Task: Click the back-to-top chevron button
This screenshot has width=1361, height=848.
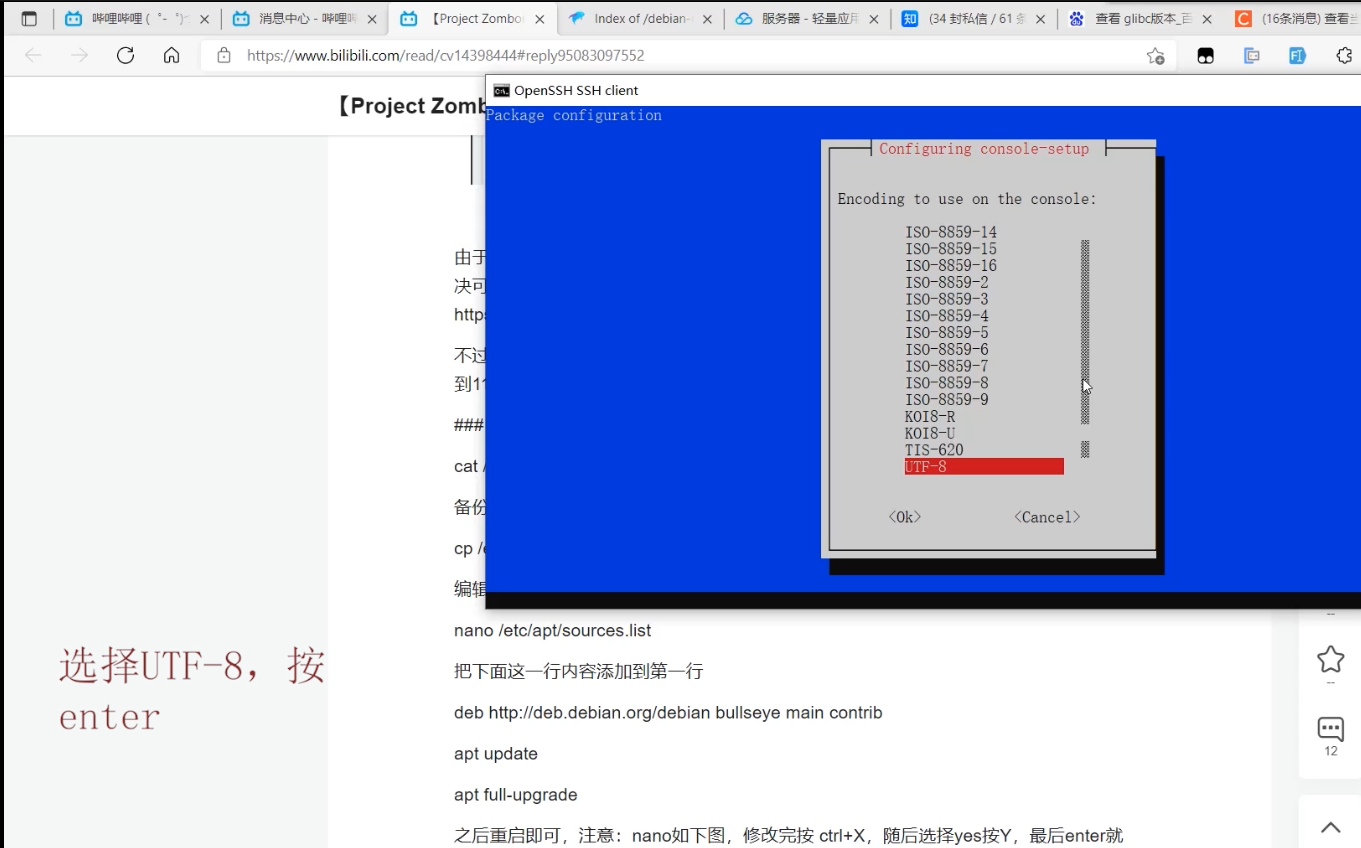Action: 1330,827
